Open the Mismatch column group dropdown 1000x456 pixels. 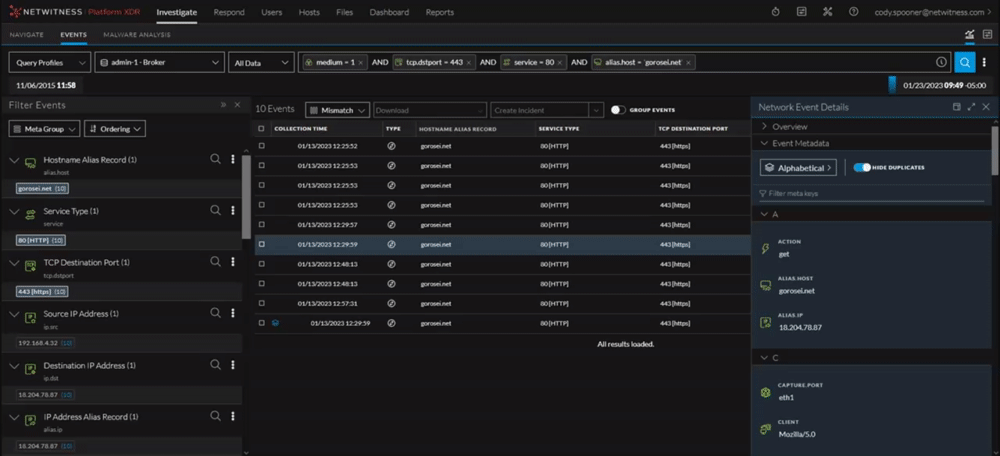coord(337,110)
